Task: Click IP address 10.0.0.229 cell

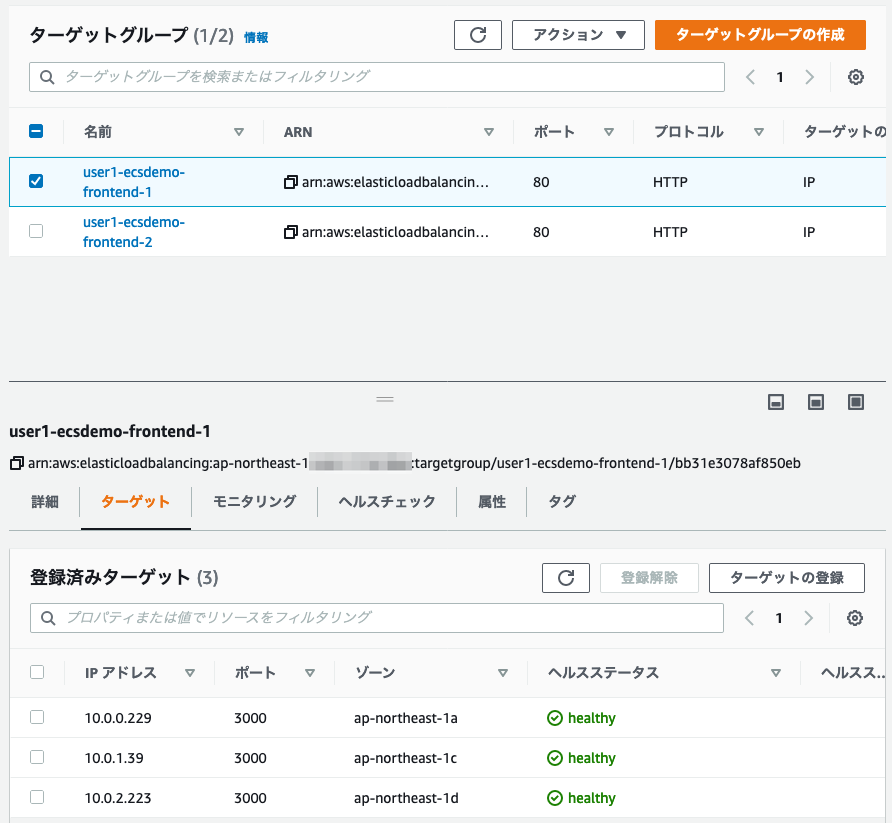Action: [x=118, y=718]
